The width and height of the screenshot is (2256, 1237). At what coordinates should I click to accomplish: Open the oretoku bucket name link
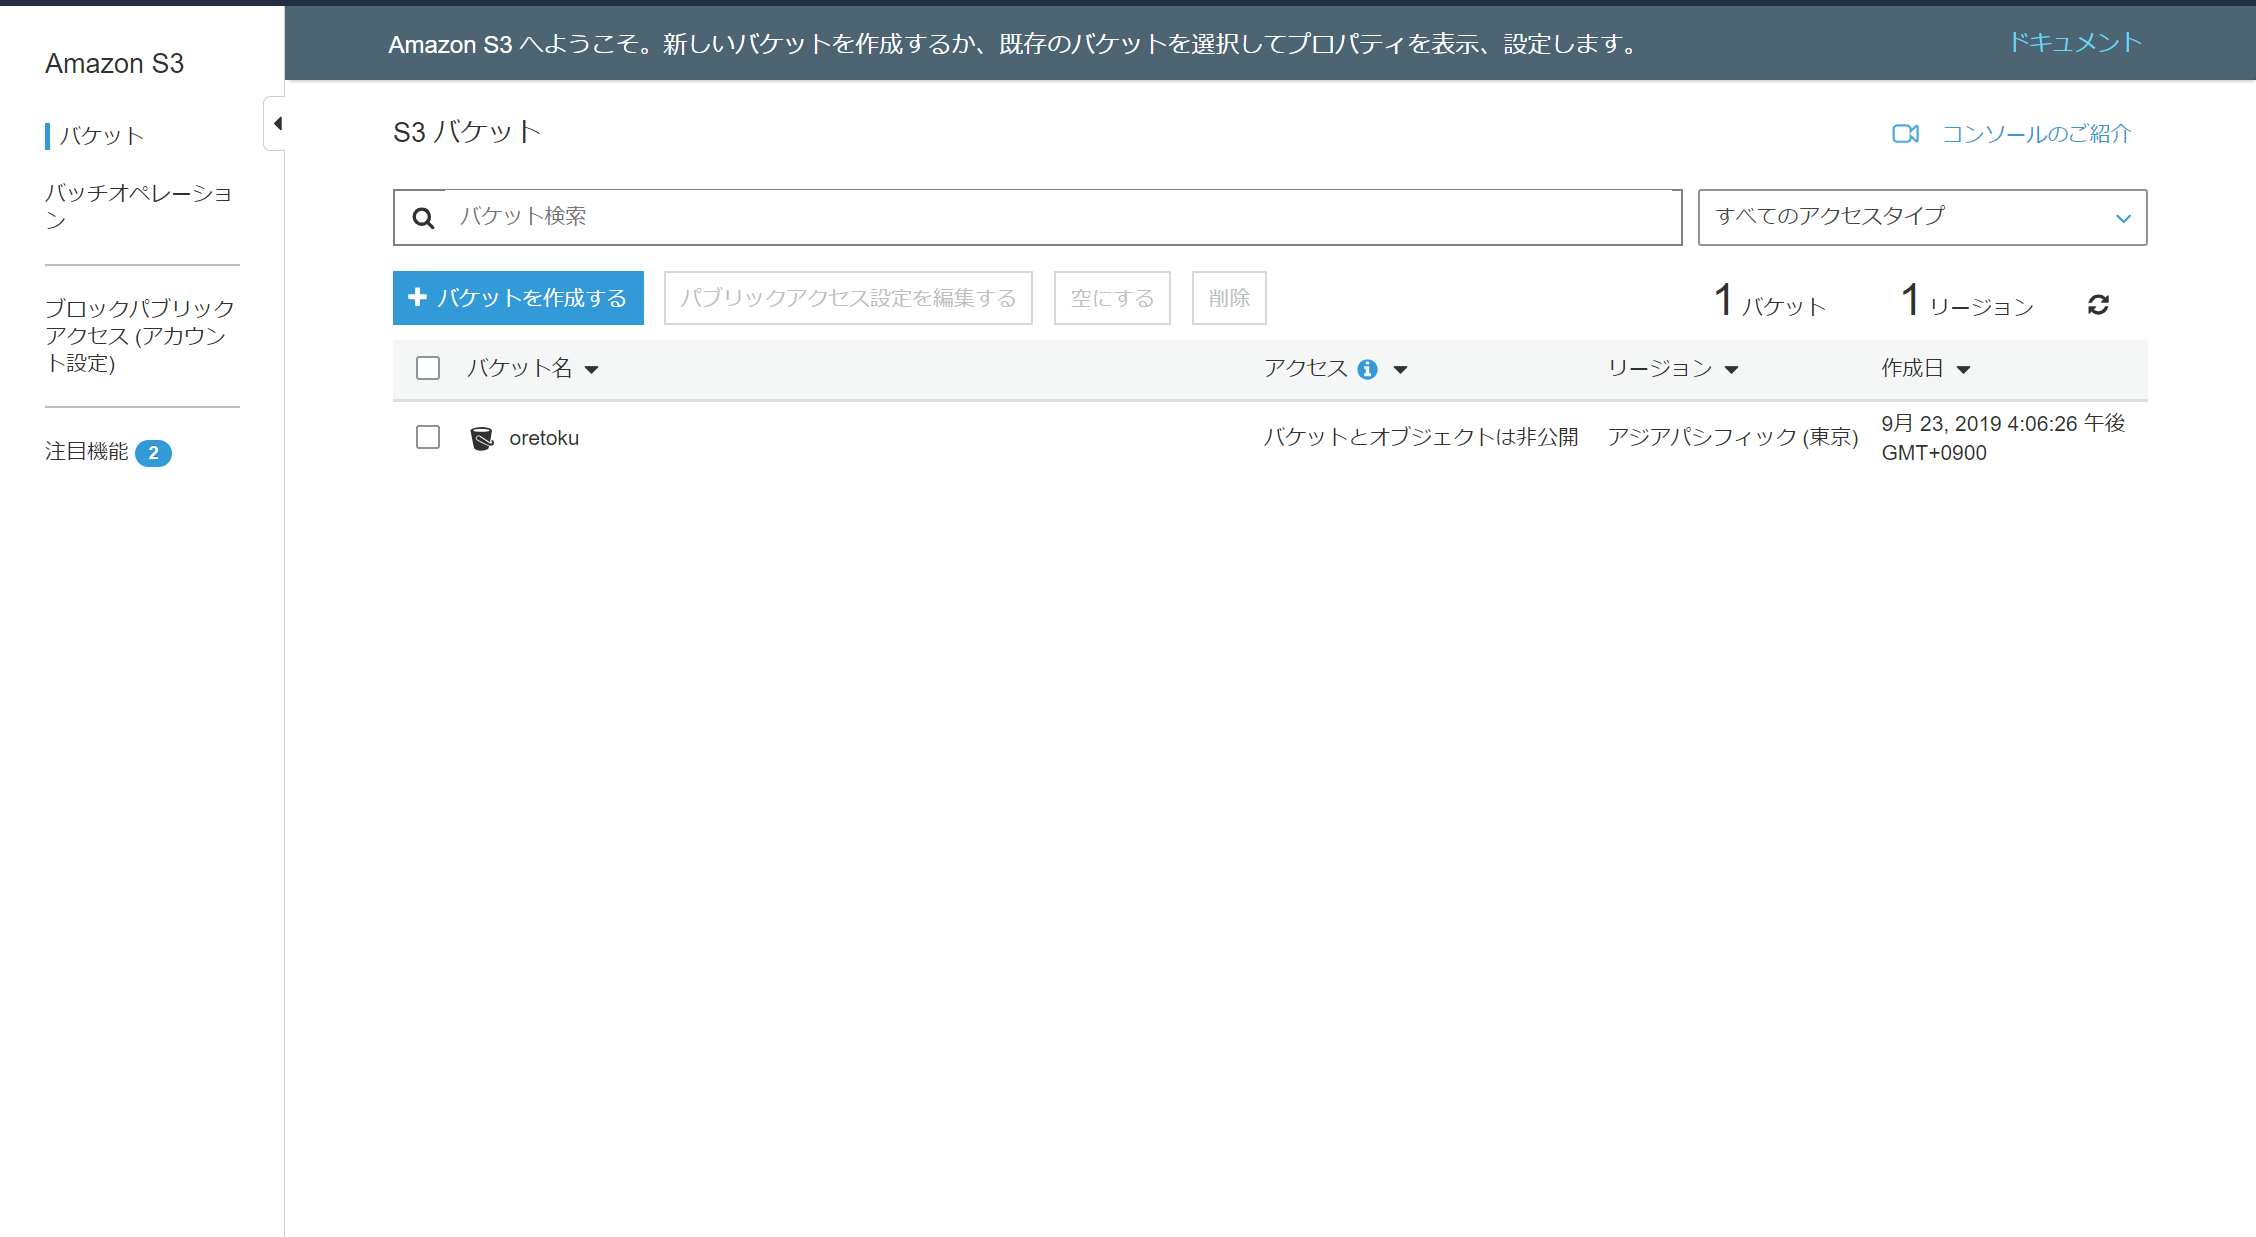(544, 438)
